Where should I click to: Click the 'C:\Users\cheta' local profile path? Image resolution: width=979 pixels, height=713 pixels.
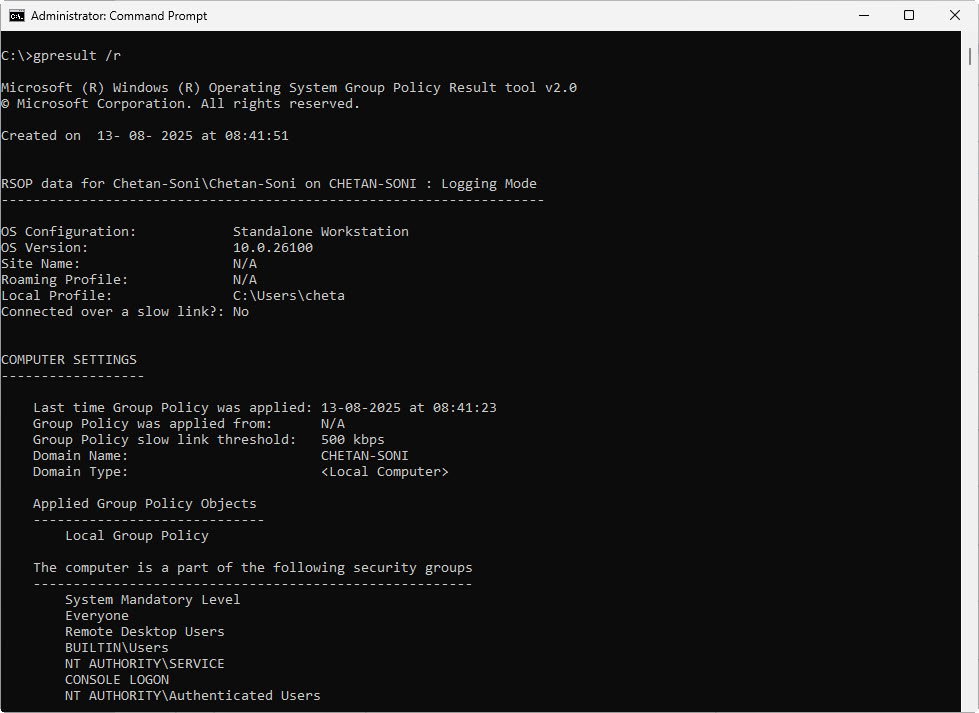point(288,295)
